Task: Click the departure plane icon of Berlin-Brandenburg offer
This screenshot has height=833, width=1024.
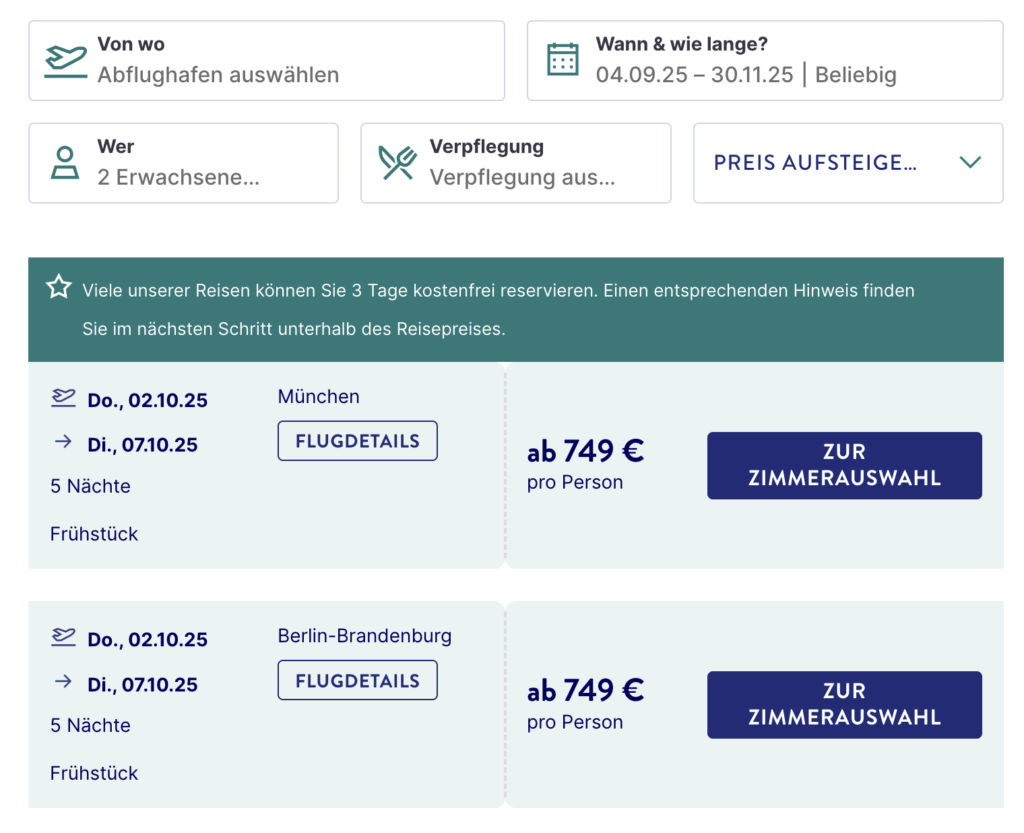Action: point(63,637)
